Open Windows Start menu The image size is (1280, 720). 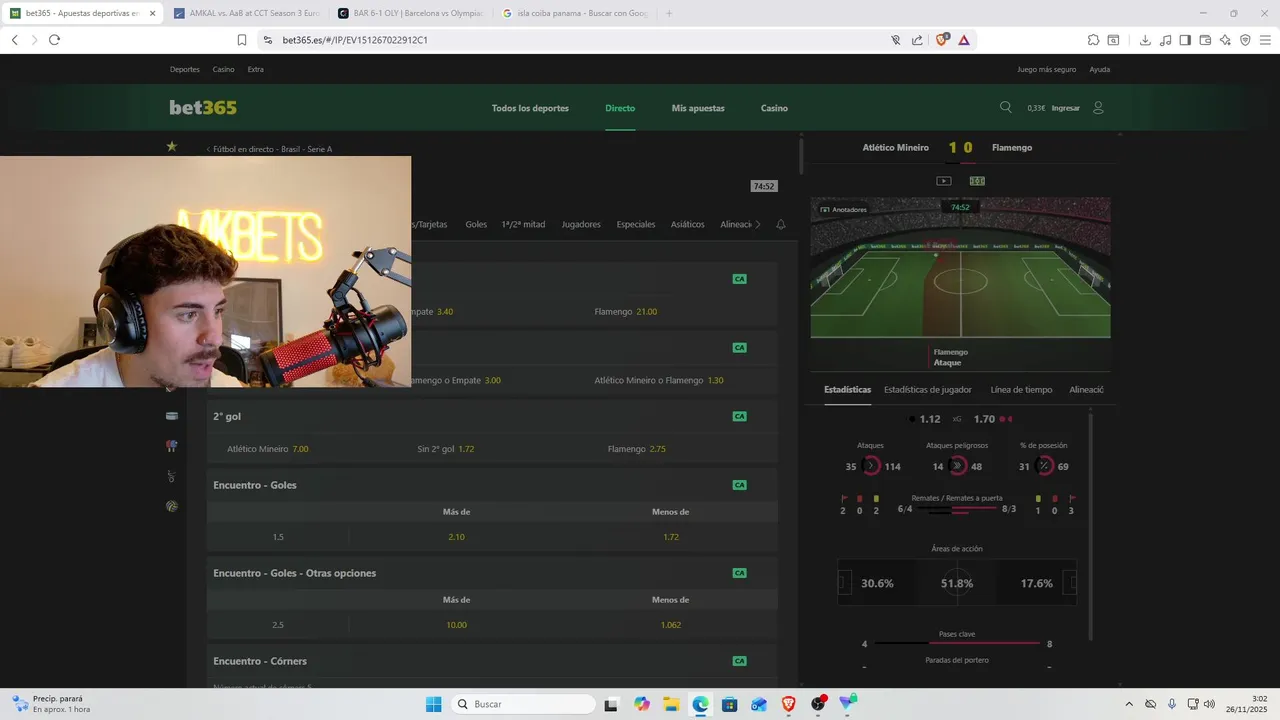(x=433, y=704)
